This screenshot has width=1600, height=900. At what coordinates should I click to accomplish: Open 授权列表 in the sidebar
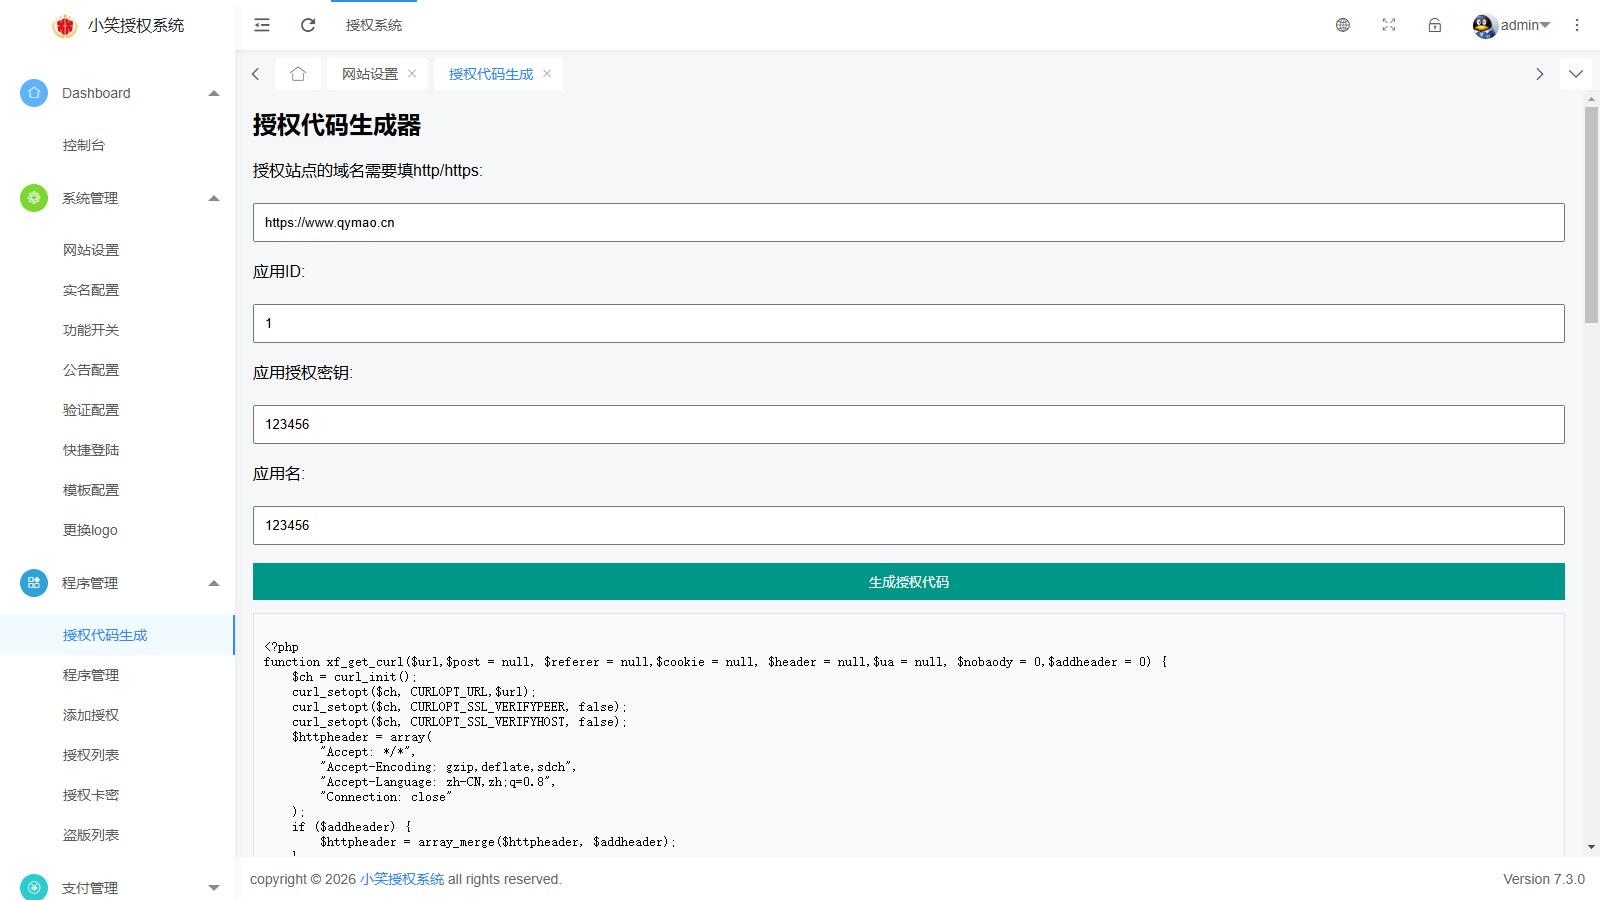89,754
